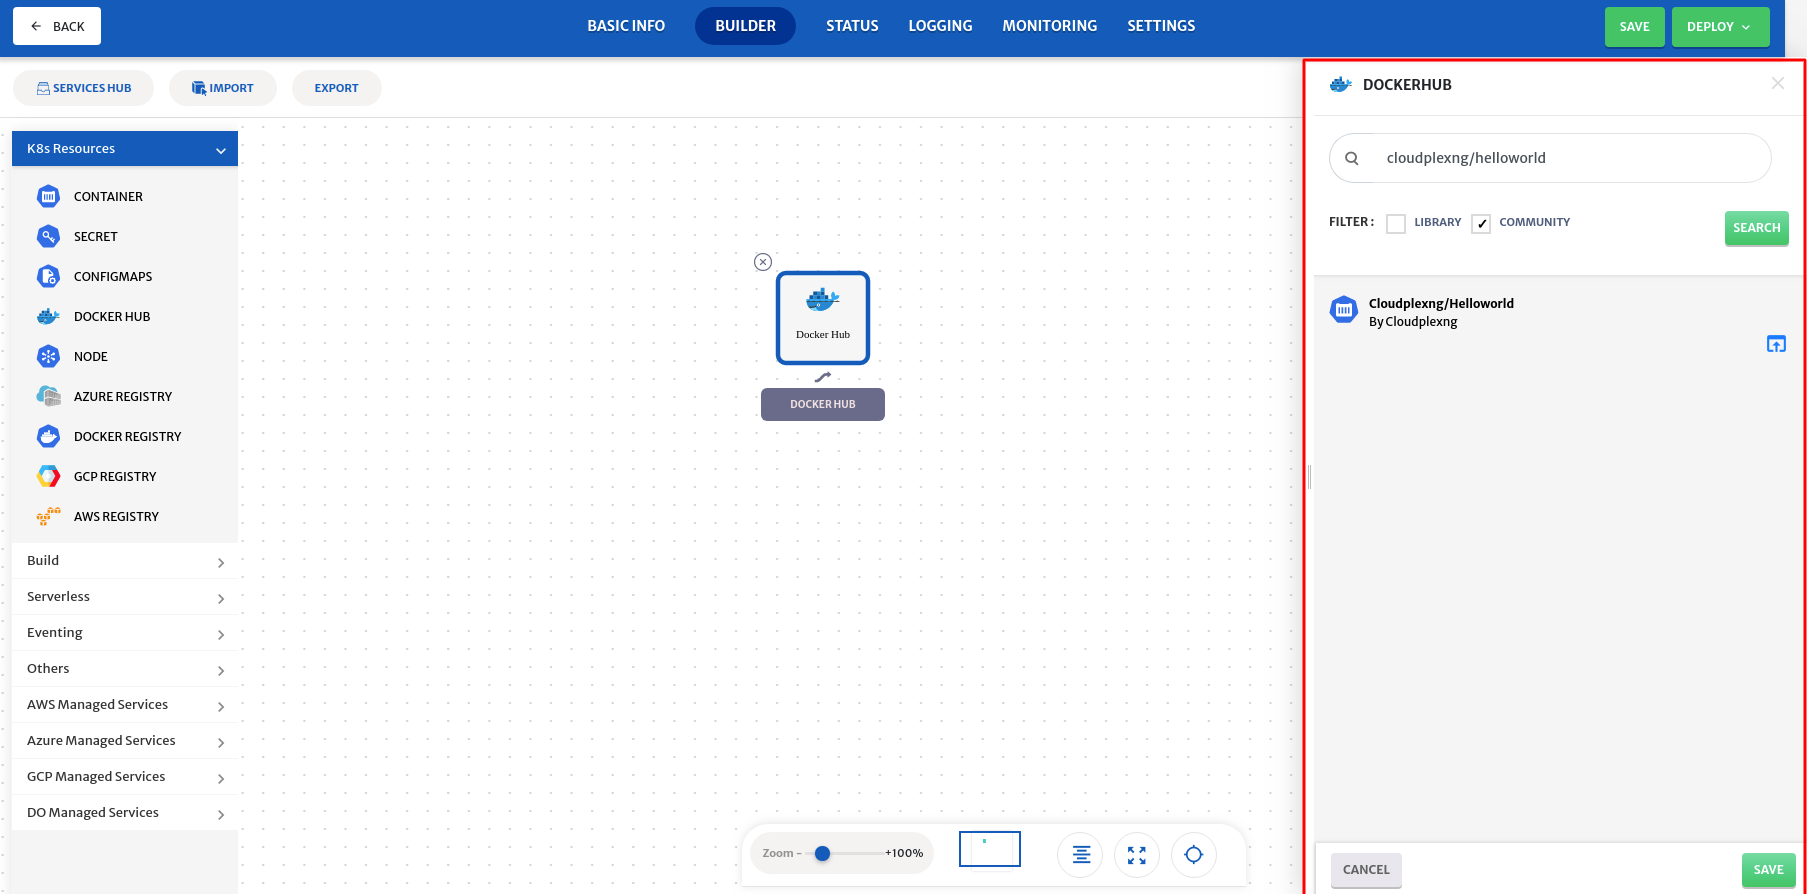Select the CONTAINER resource icon
This screenshot has height=894, width=1807.
click(48, 196)
